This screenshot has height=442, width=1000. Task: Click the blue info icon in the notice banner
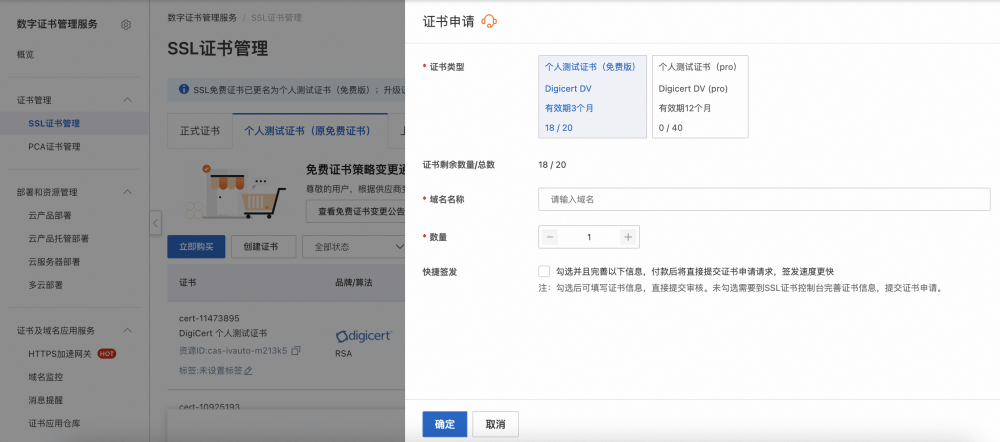[x=184, y=90]
